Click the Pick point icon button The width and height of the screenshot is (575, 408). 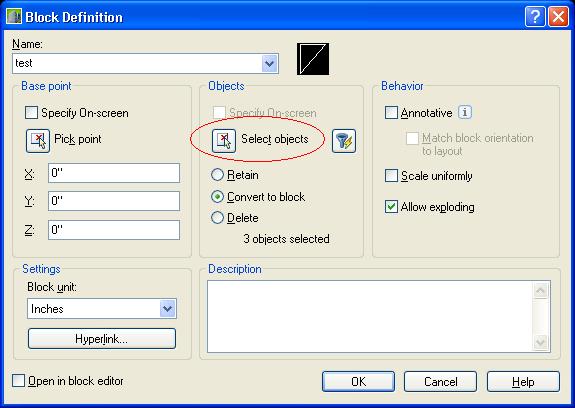(38, 141)
